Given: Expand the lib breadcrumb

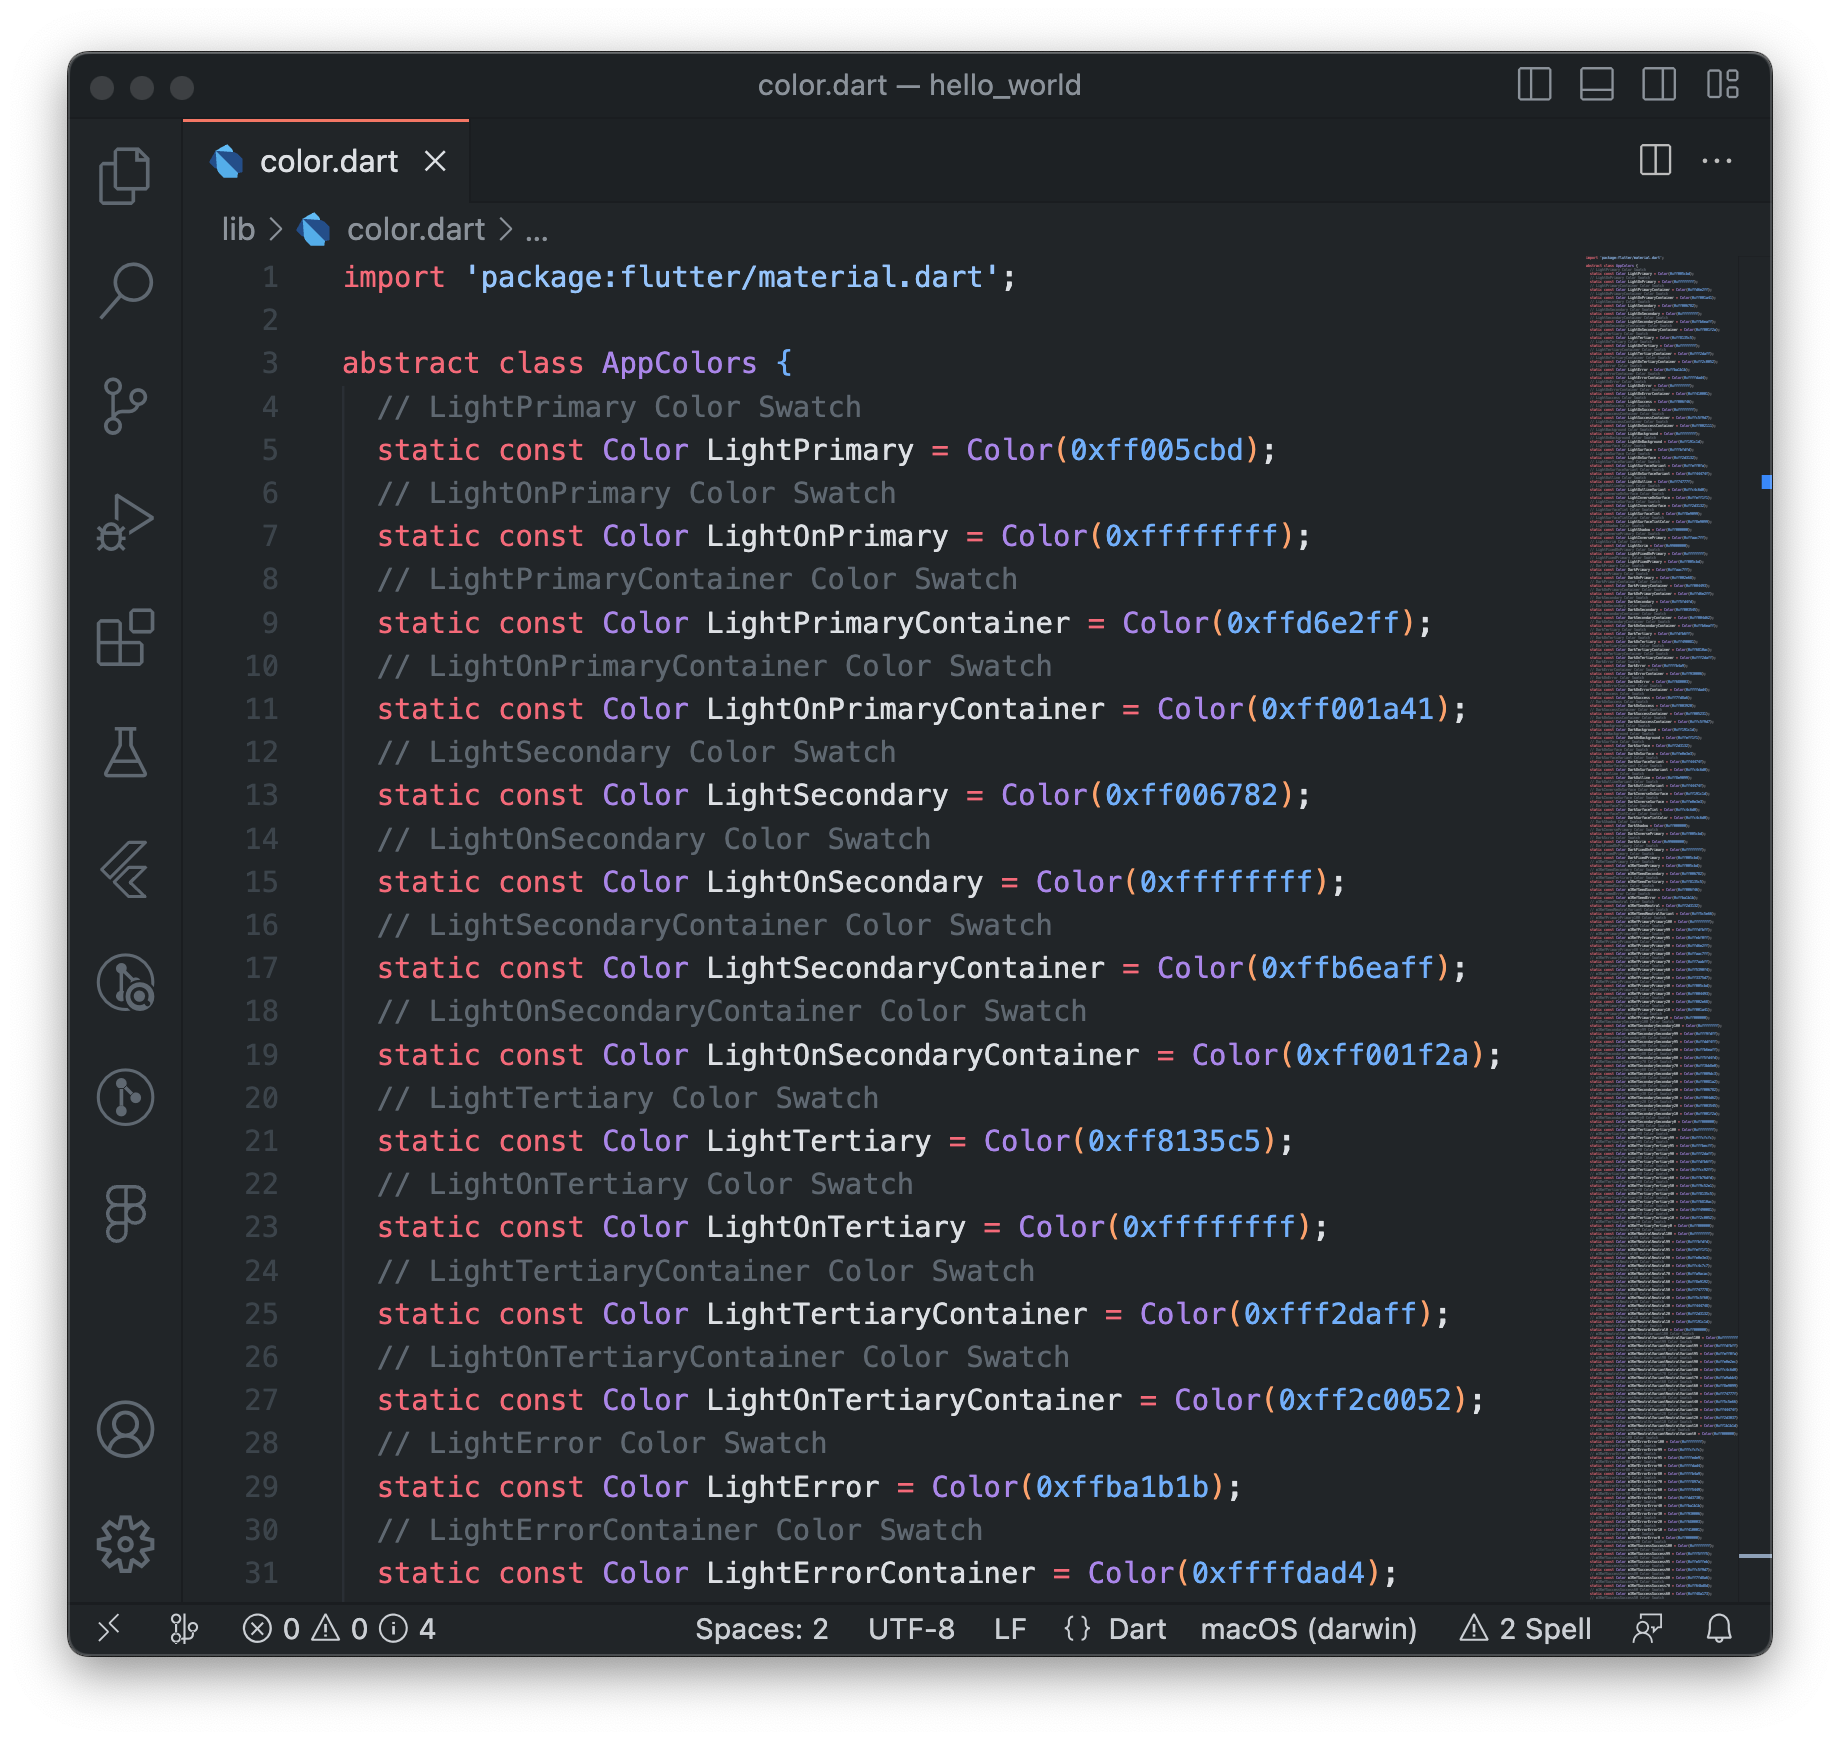Looking at the screenshot, I should coord(237,229).
